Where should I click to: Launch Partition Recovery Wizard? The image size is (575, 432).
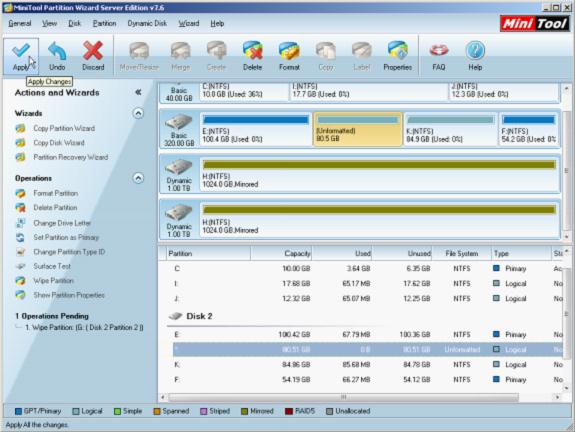point(71,157)
